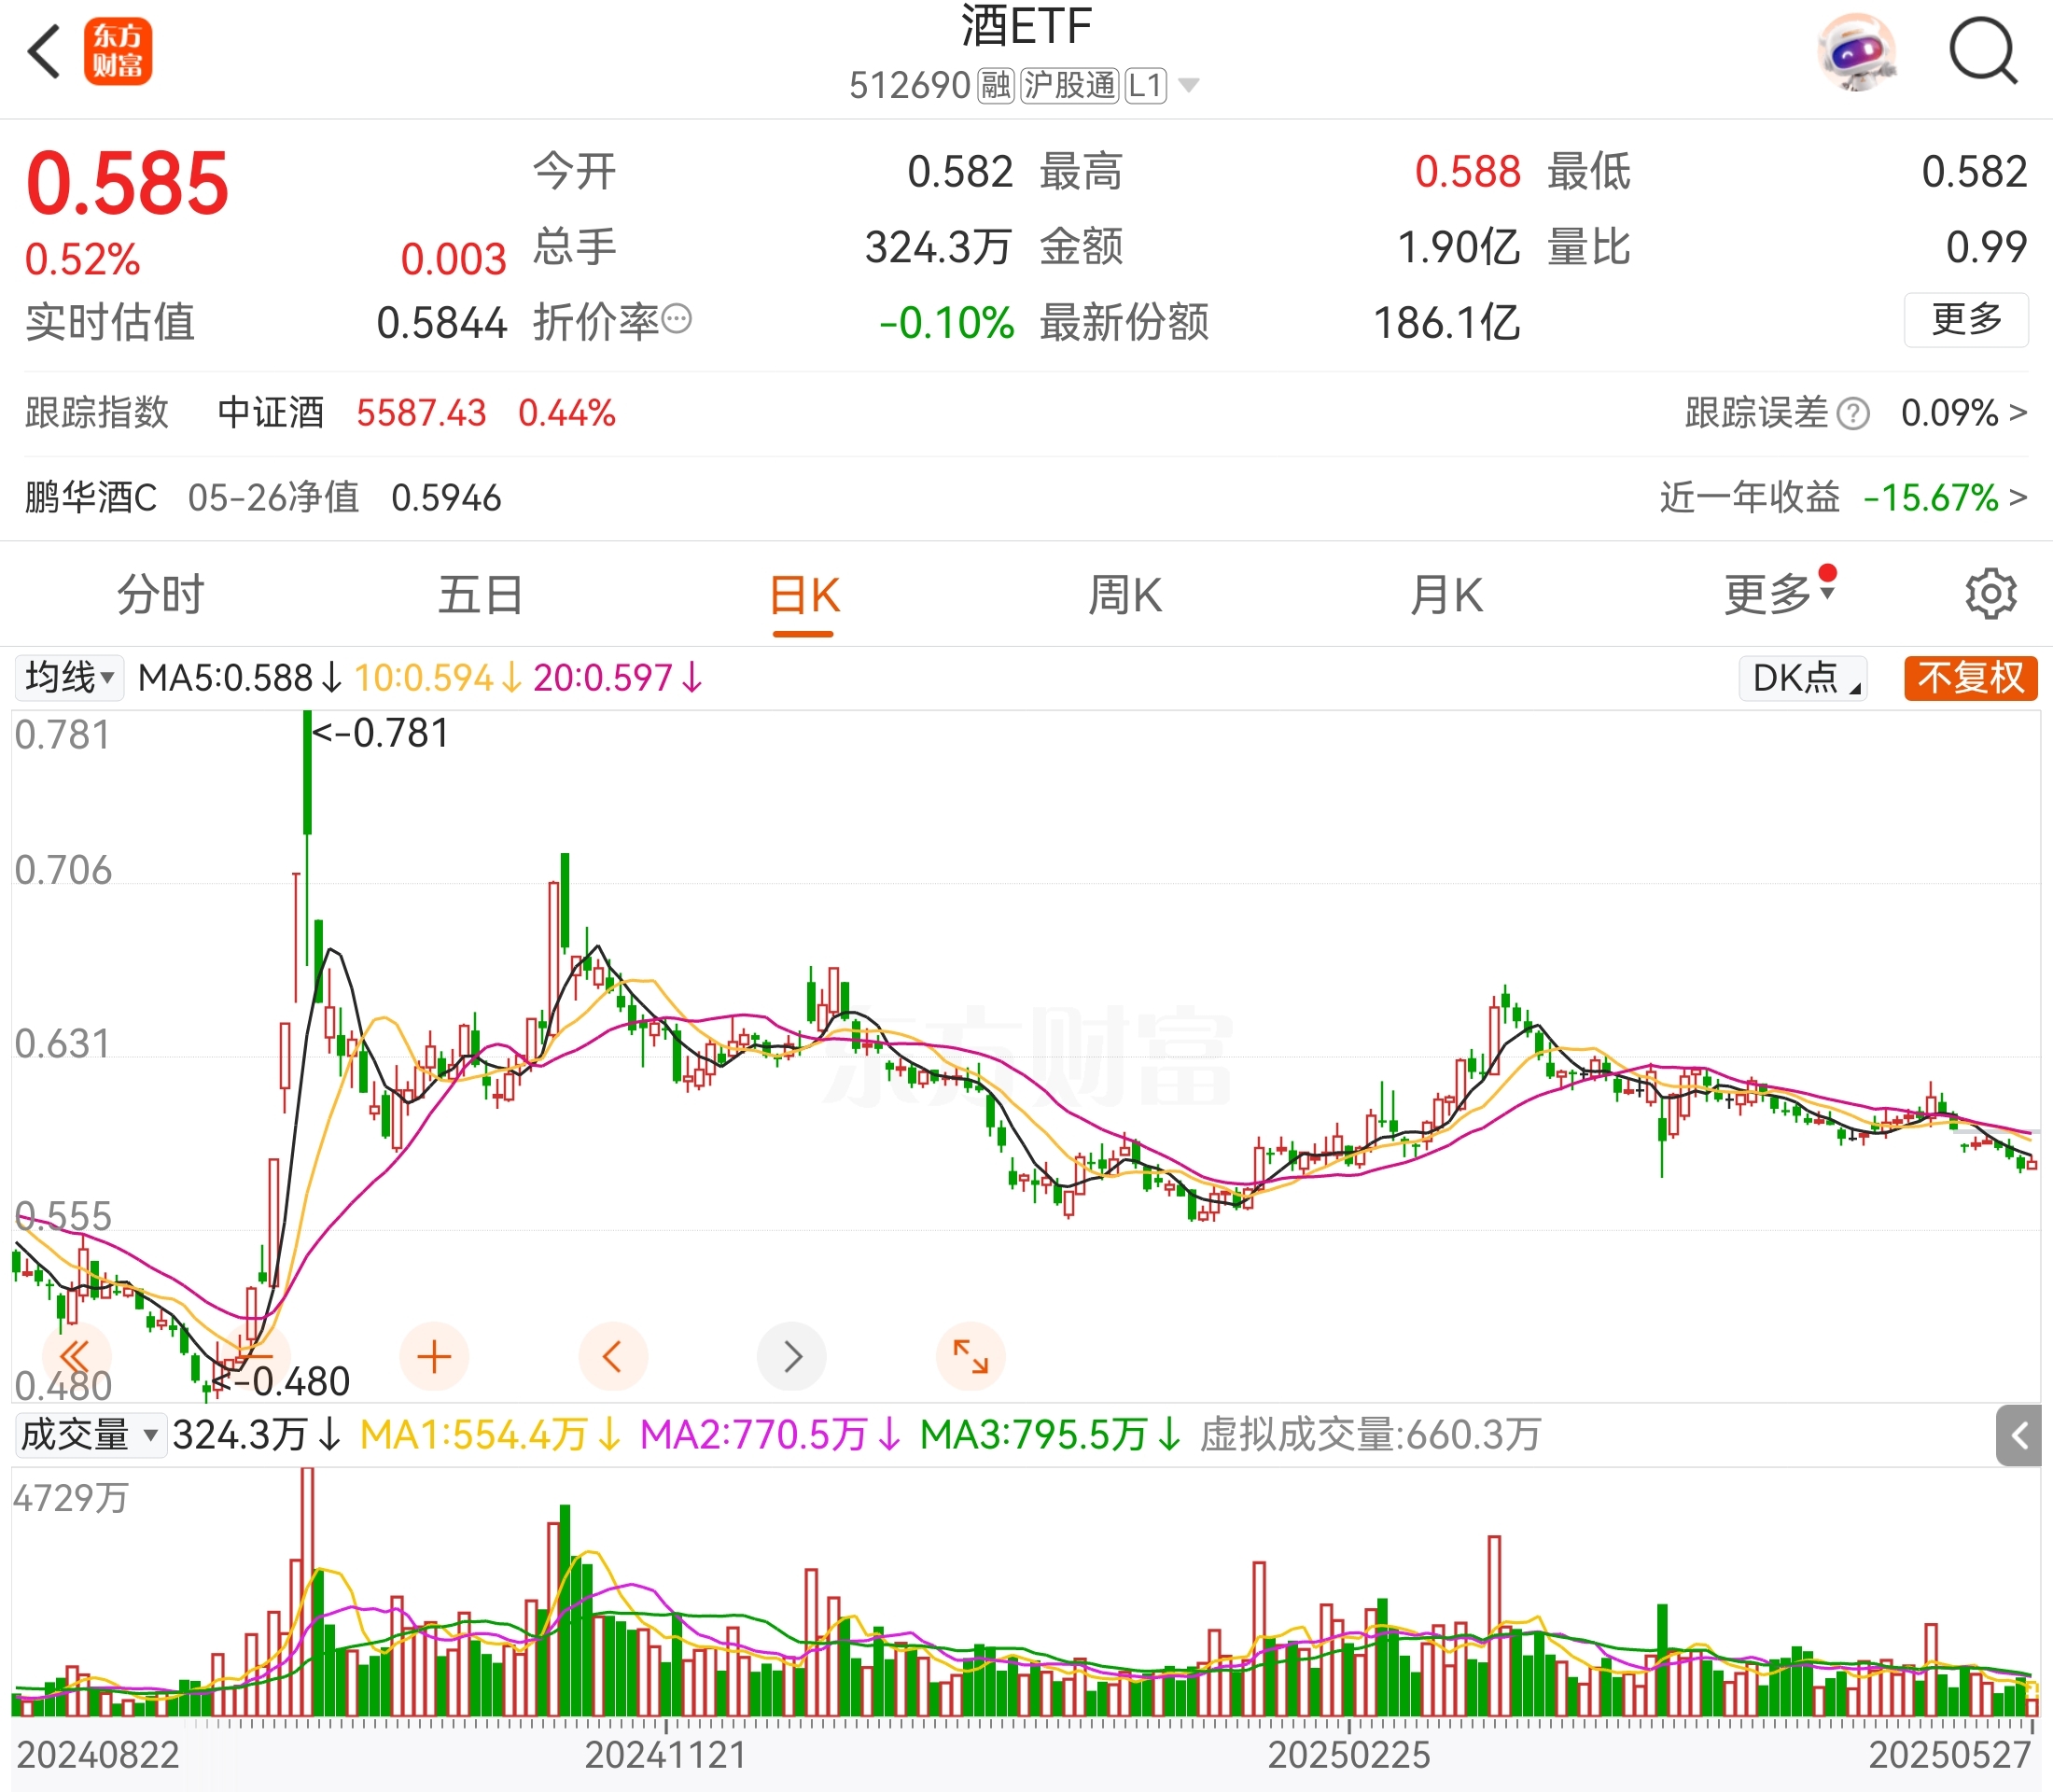Image resolution: width=2053 pixels, height=1792 pixels.
Task: Click the 20250527 date label
Action: coord(1950,1755)
